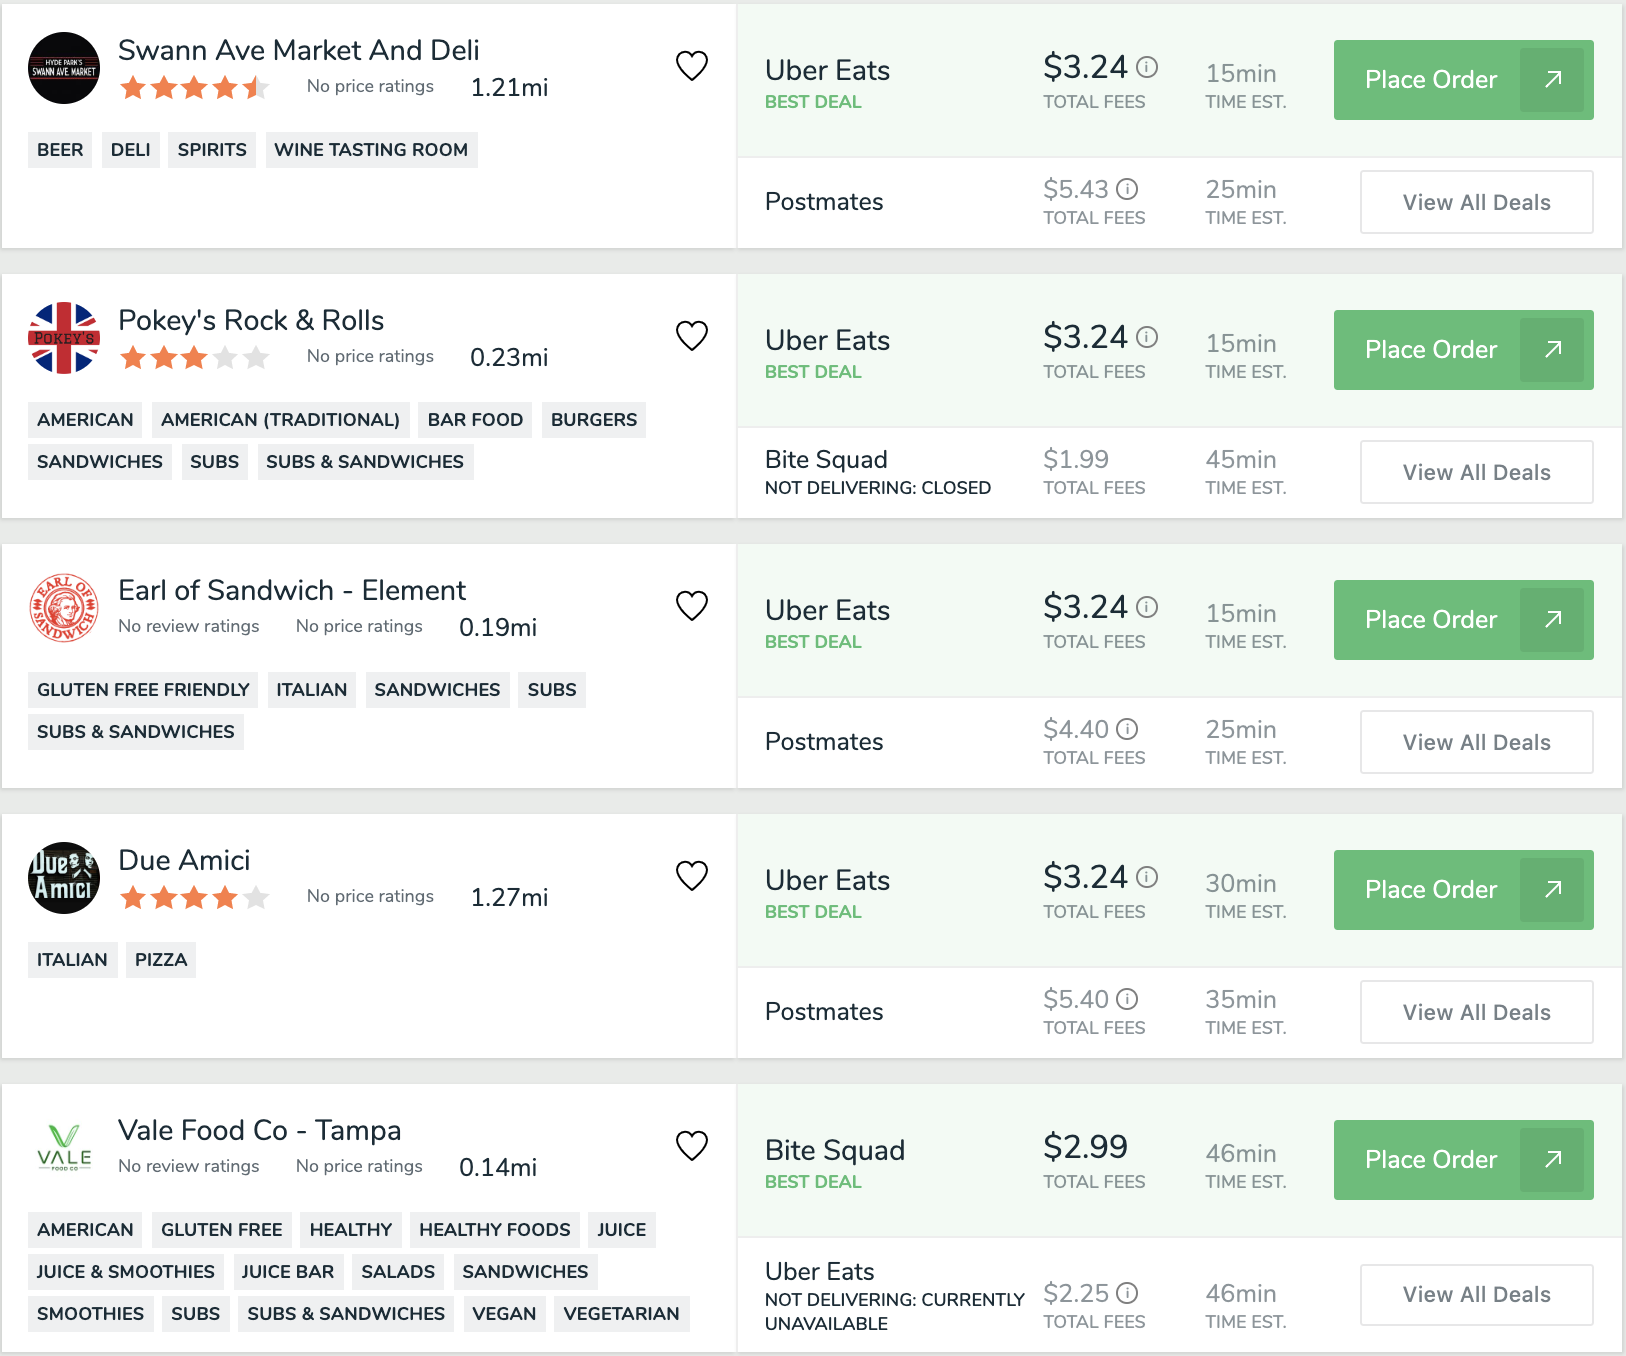Favorite Swann Ave Market And Deli heart
The image size is (1626, 1356).
[692, 66]
